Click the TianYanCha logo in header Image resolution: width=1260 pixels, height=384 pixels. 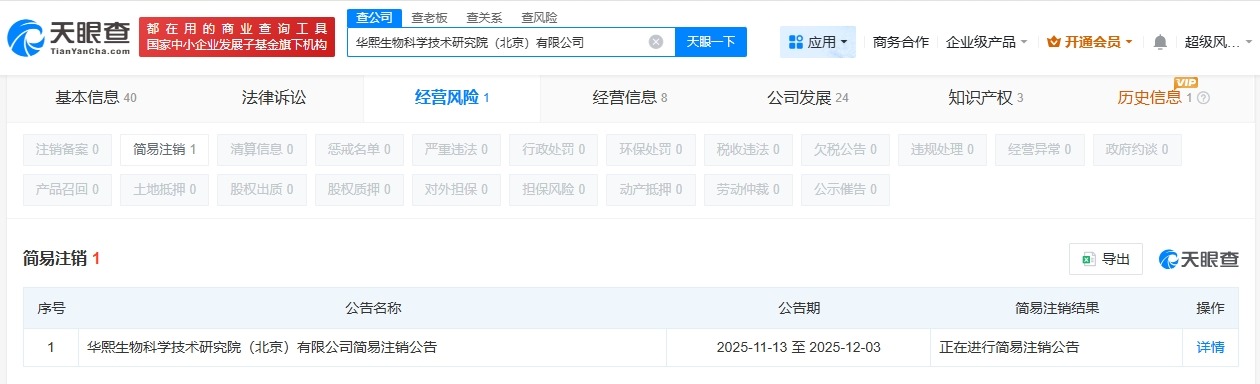tap(68, 37)
